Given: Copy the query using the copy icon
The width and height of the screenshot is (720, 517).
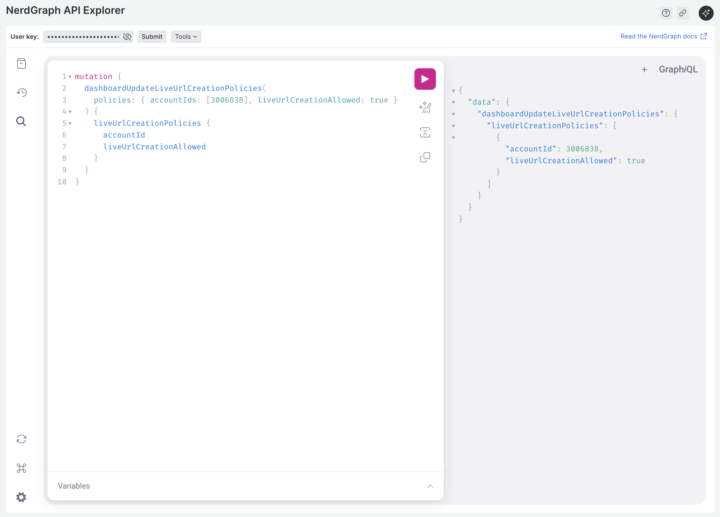Looking at the screenshot, I should point(425,157).
